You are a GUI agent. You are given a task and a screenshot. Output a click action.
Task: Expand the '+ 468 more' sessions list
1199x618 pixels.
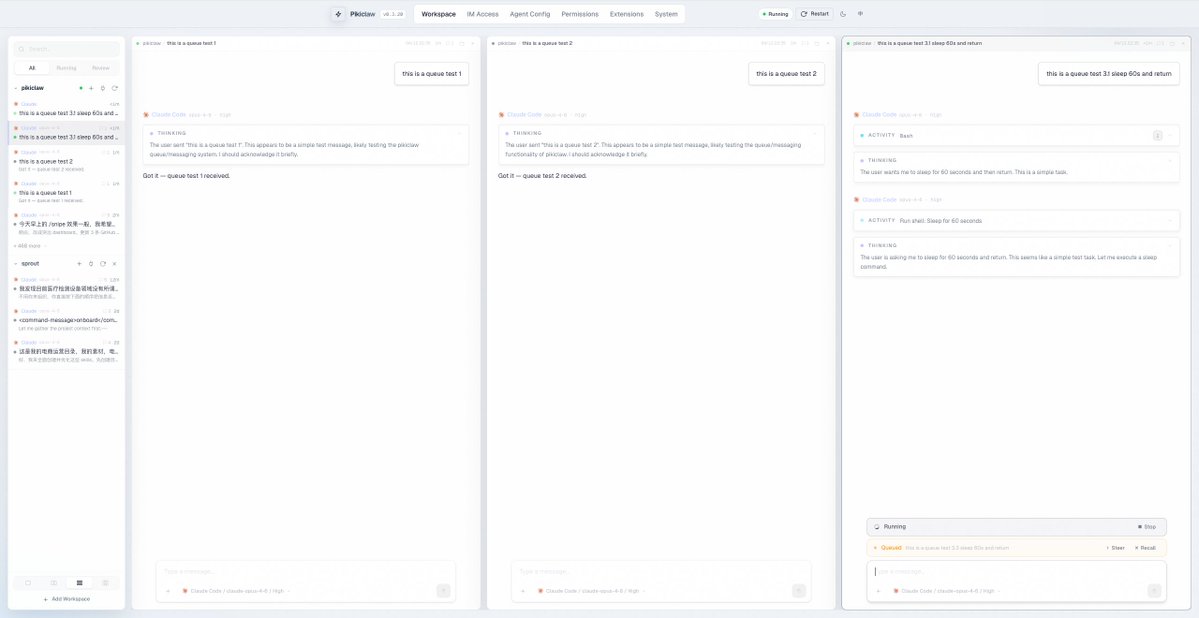29,246
